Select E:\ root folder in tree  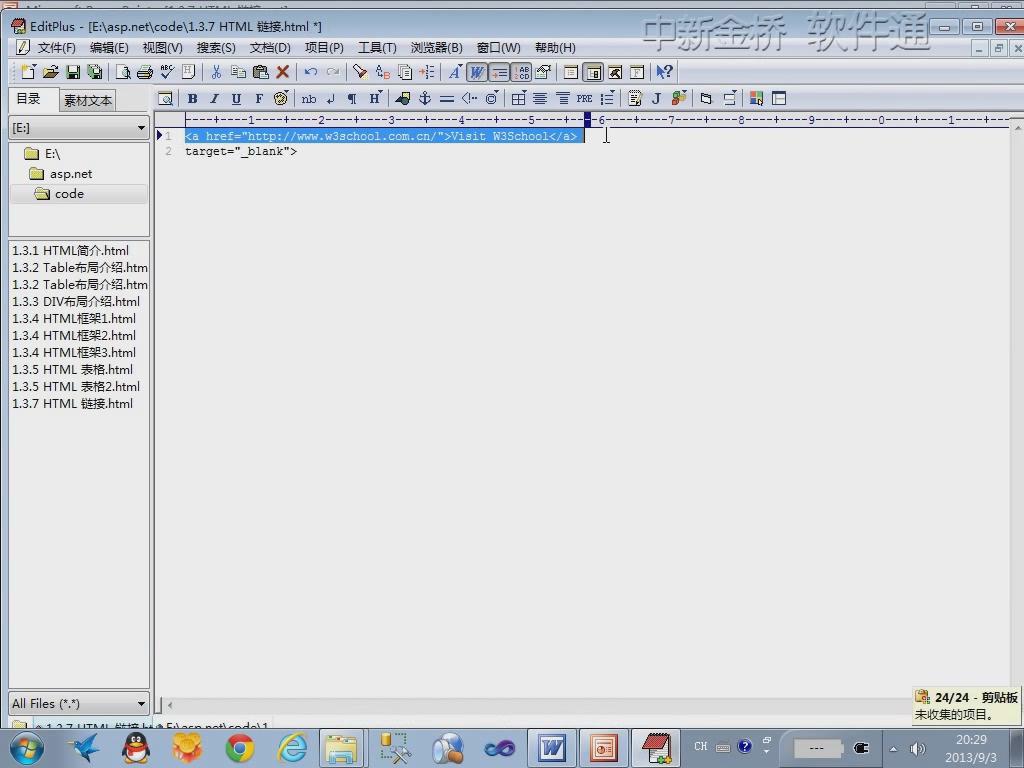click(52, 154)
